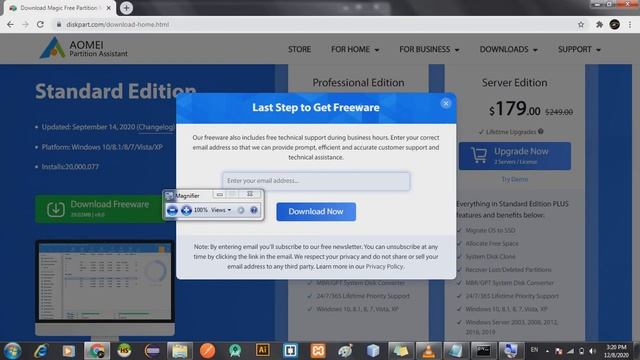The image size is (640, 360).
Task: Open the Changelog link
Action: pyautogui.click(x=156, y=127)
